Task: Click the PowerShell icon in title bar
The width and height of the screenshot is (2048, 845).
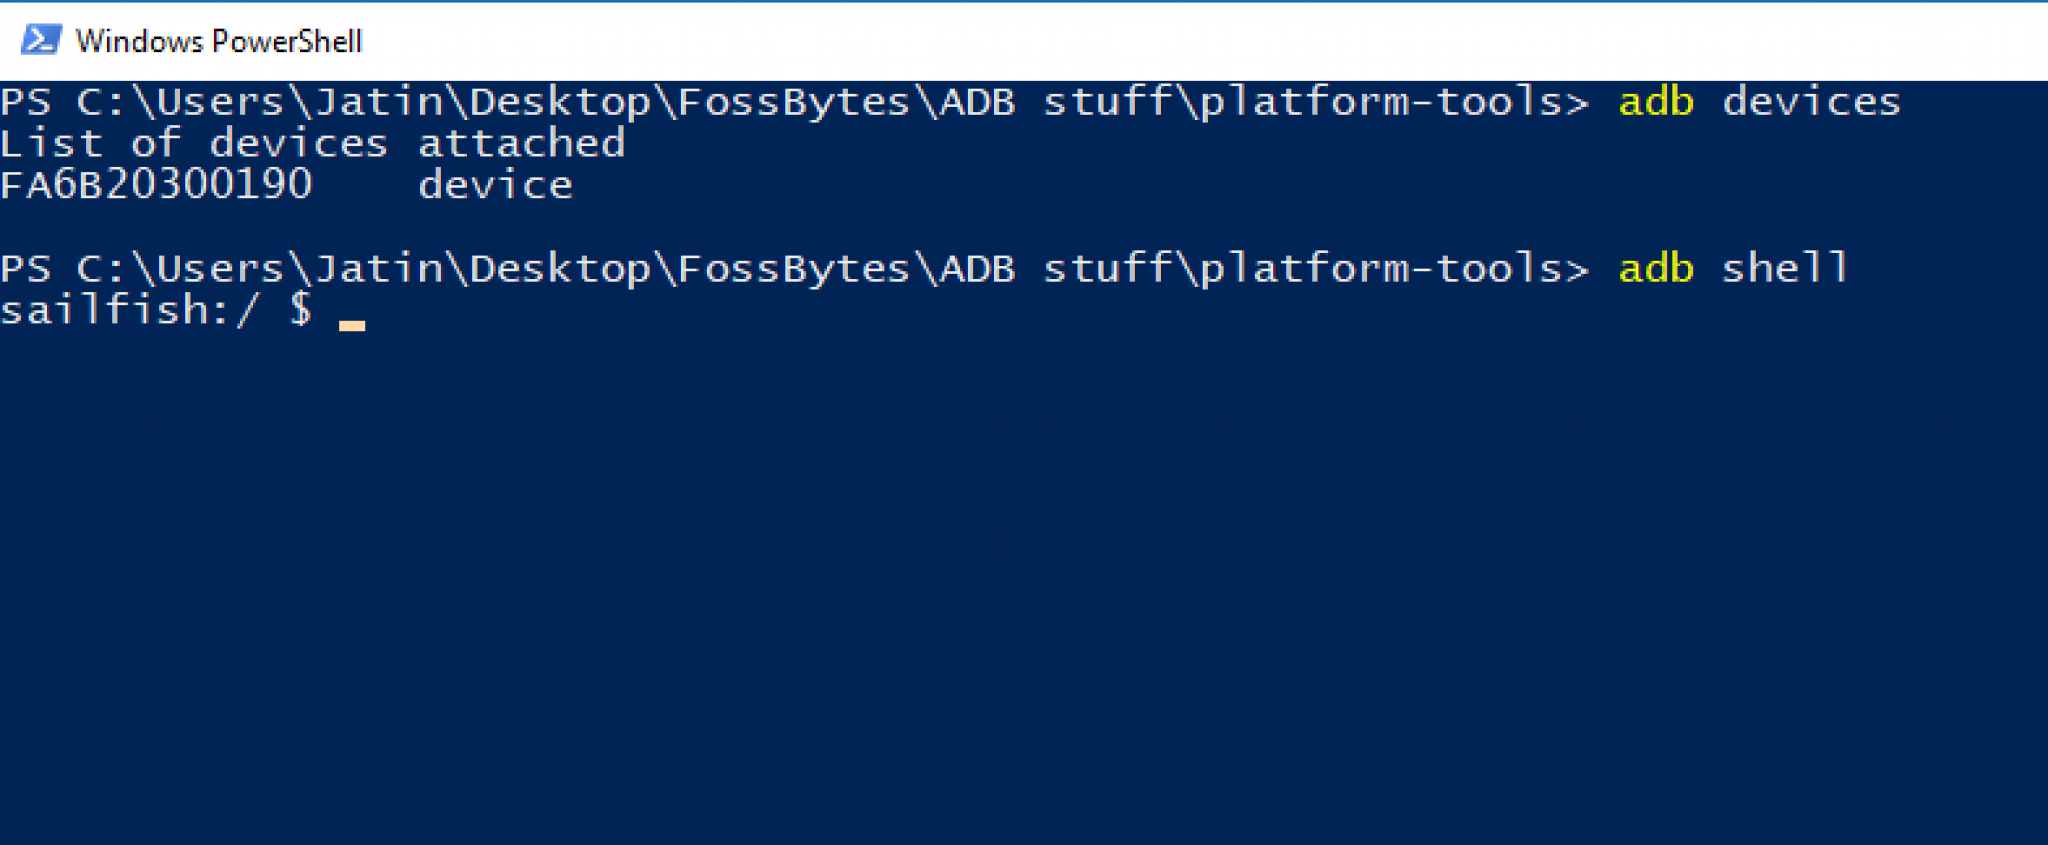Action: click(40, 40)
